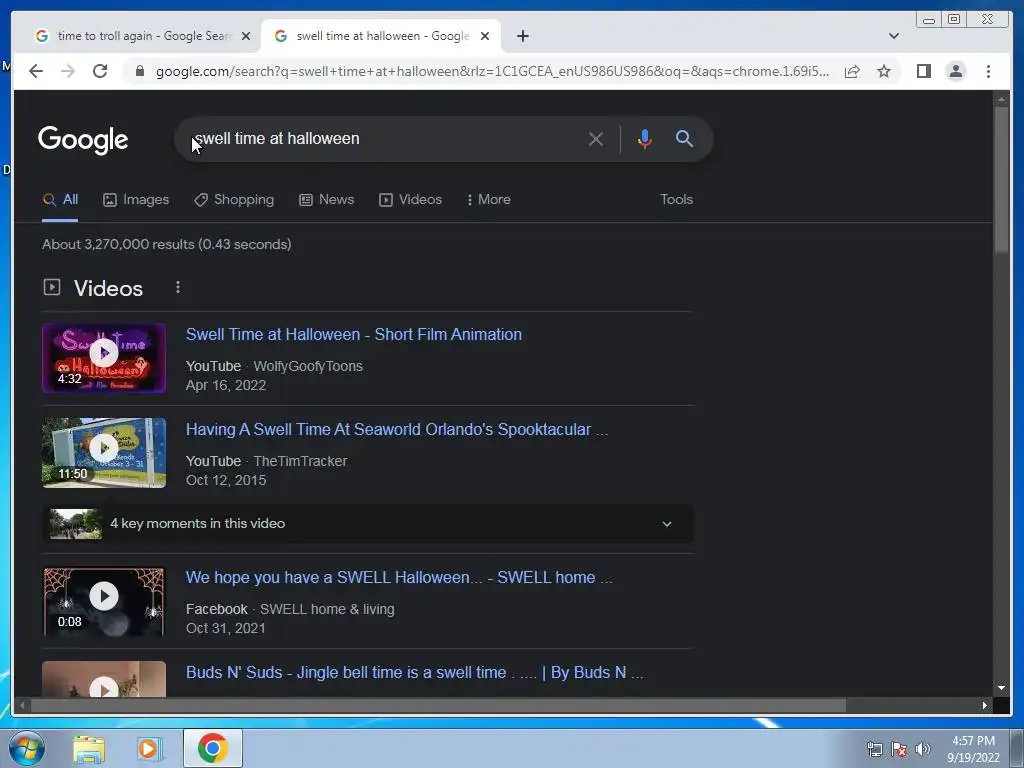Click 'TheTimTracker' channel text

(300, 461)
